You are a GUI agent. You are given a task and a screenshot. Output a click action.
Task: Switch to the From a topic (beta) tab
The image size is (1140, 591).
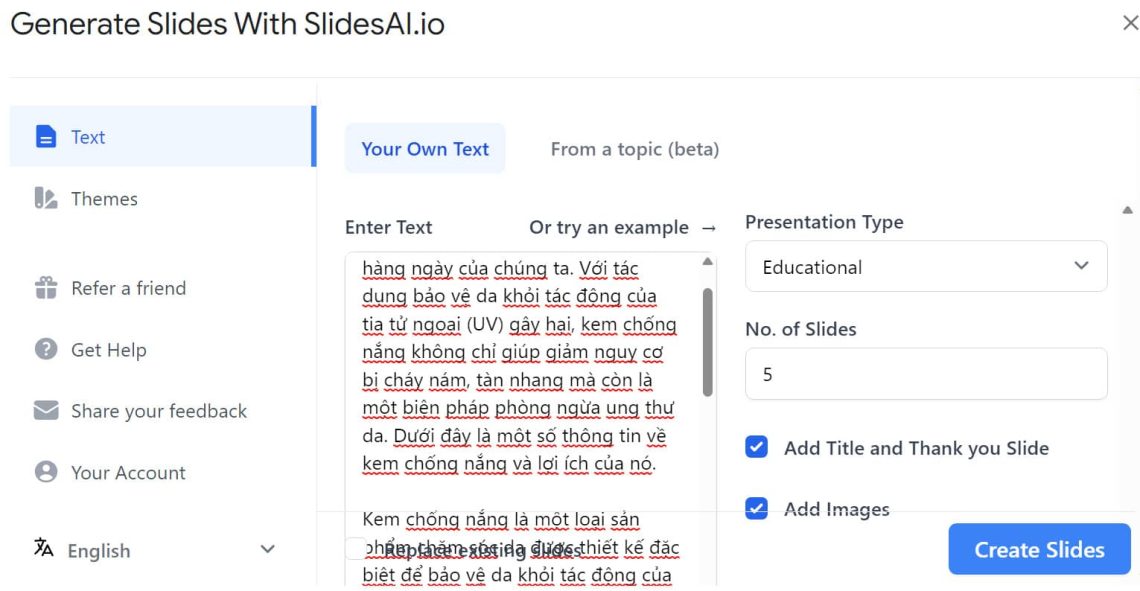pyautogui.click(x=634, y=148)
